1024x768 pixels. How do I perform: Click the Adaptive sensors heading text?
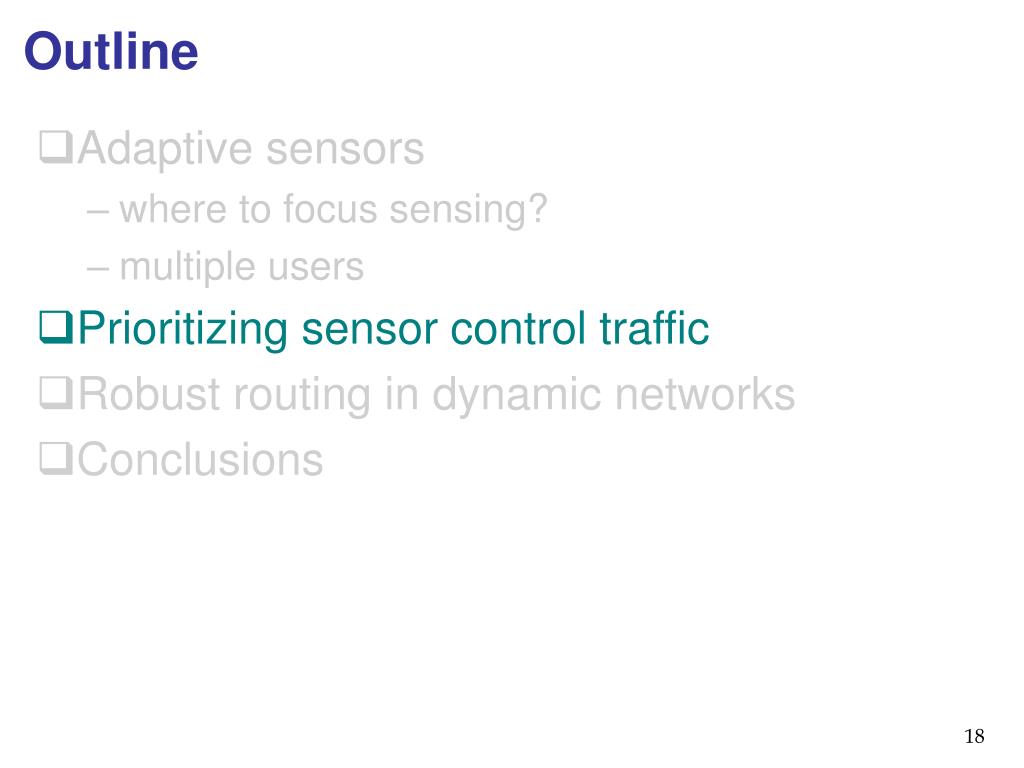tap(251, 150)
